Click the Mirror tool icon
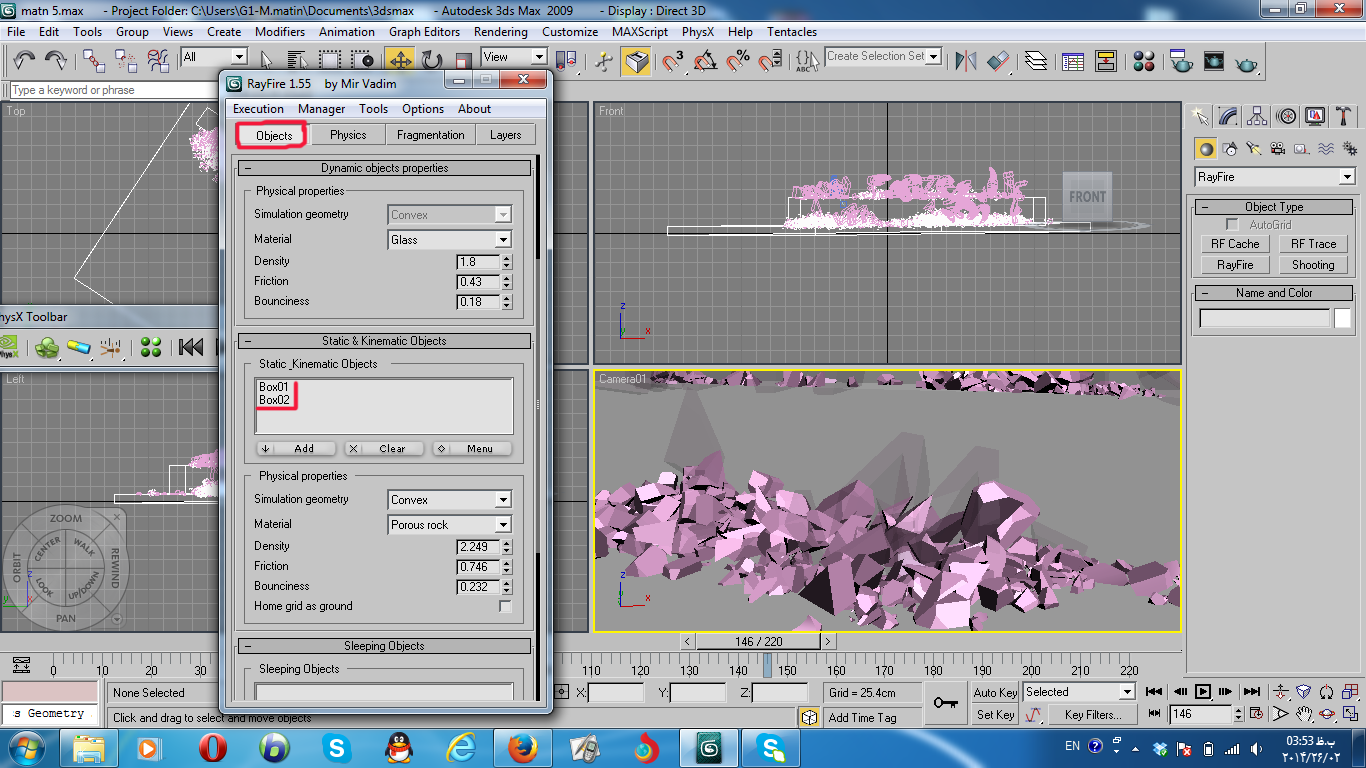1366x768 pixels. point(965,60)
